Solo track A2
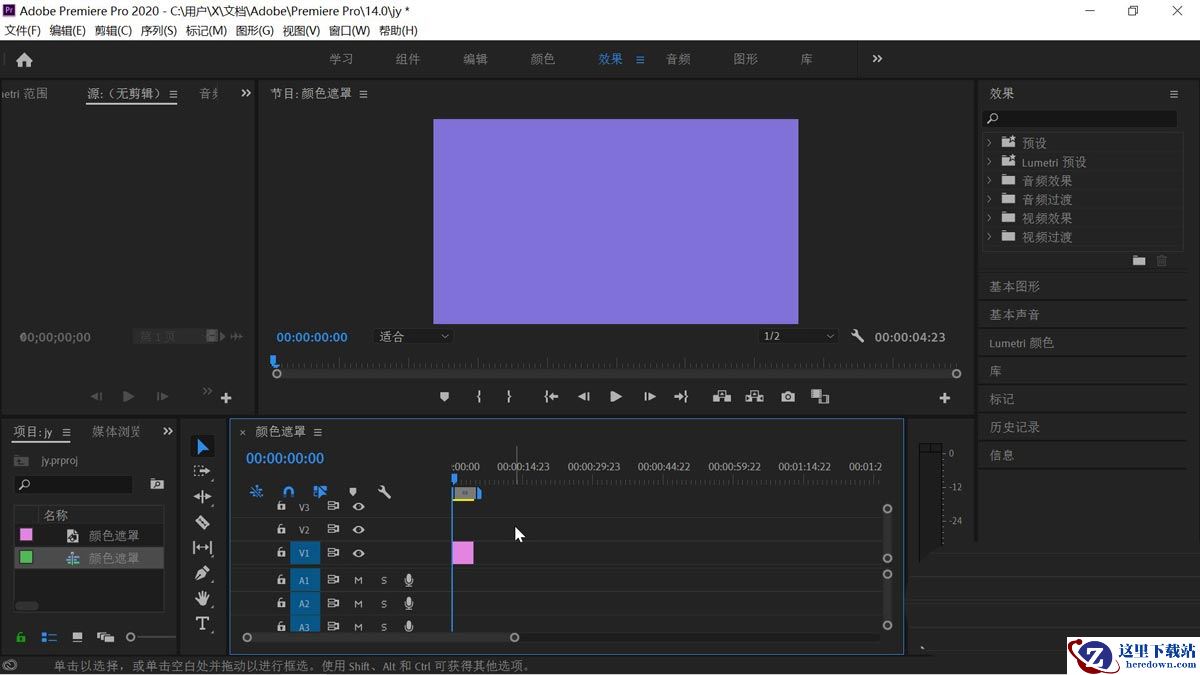The width and height of the screenshot is (1200, 675). pyautogui.click(x=383, y=604)
